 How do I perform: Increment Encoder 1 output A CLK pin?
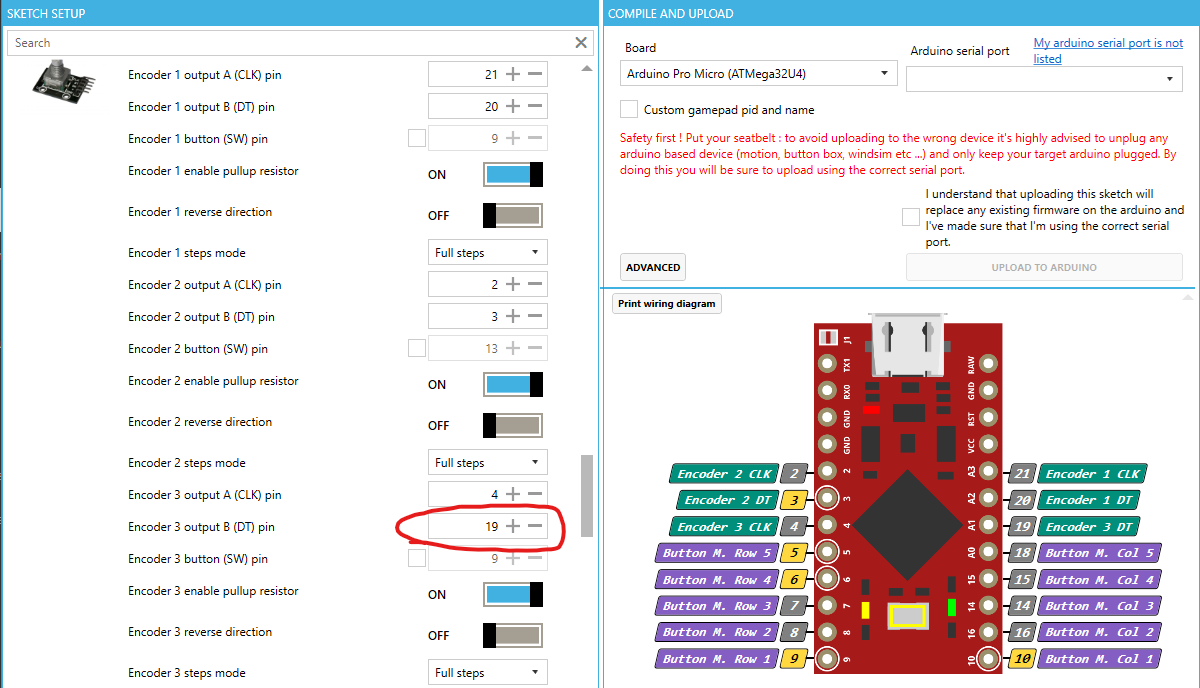pyautogui.click(x=513, y=74)
